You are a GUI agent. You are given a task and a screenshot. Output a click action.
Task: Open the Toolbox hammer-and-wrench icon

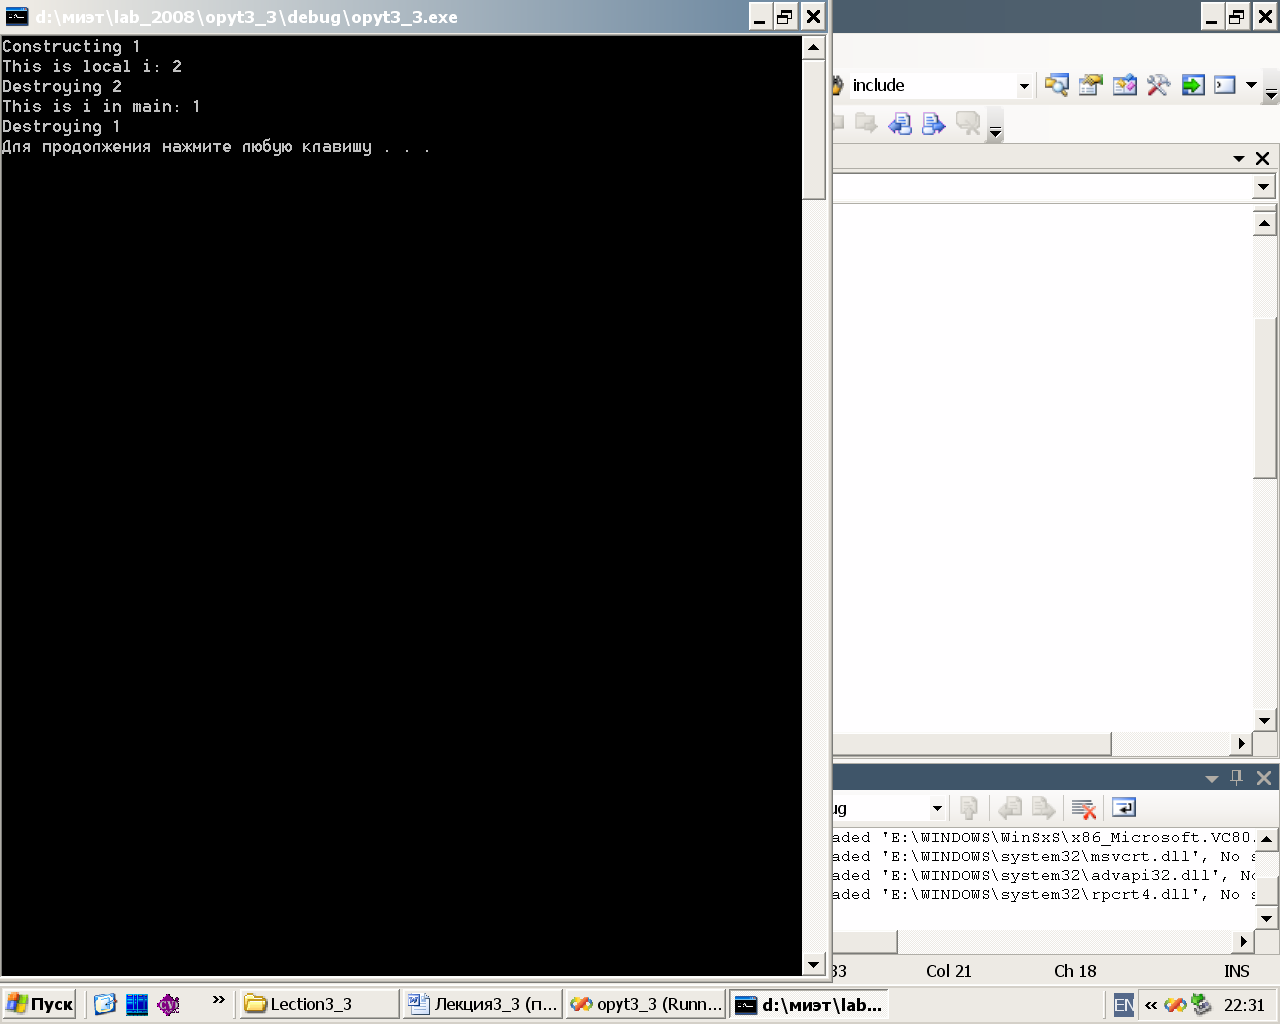(1159, 85)
